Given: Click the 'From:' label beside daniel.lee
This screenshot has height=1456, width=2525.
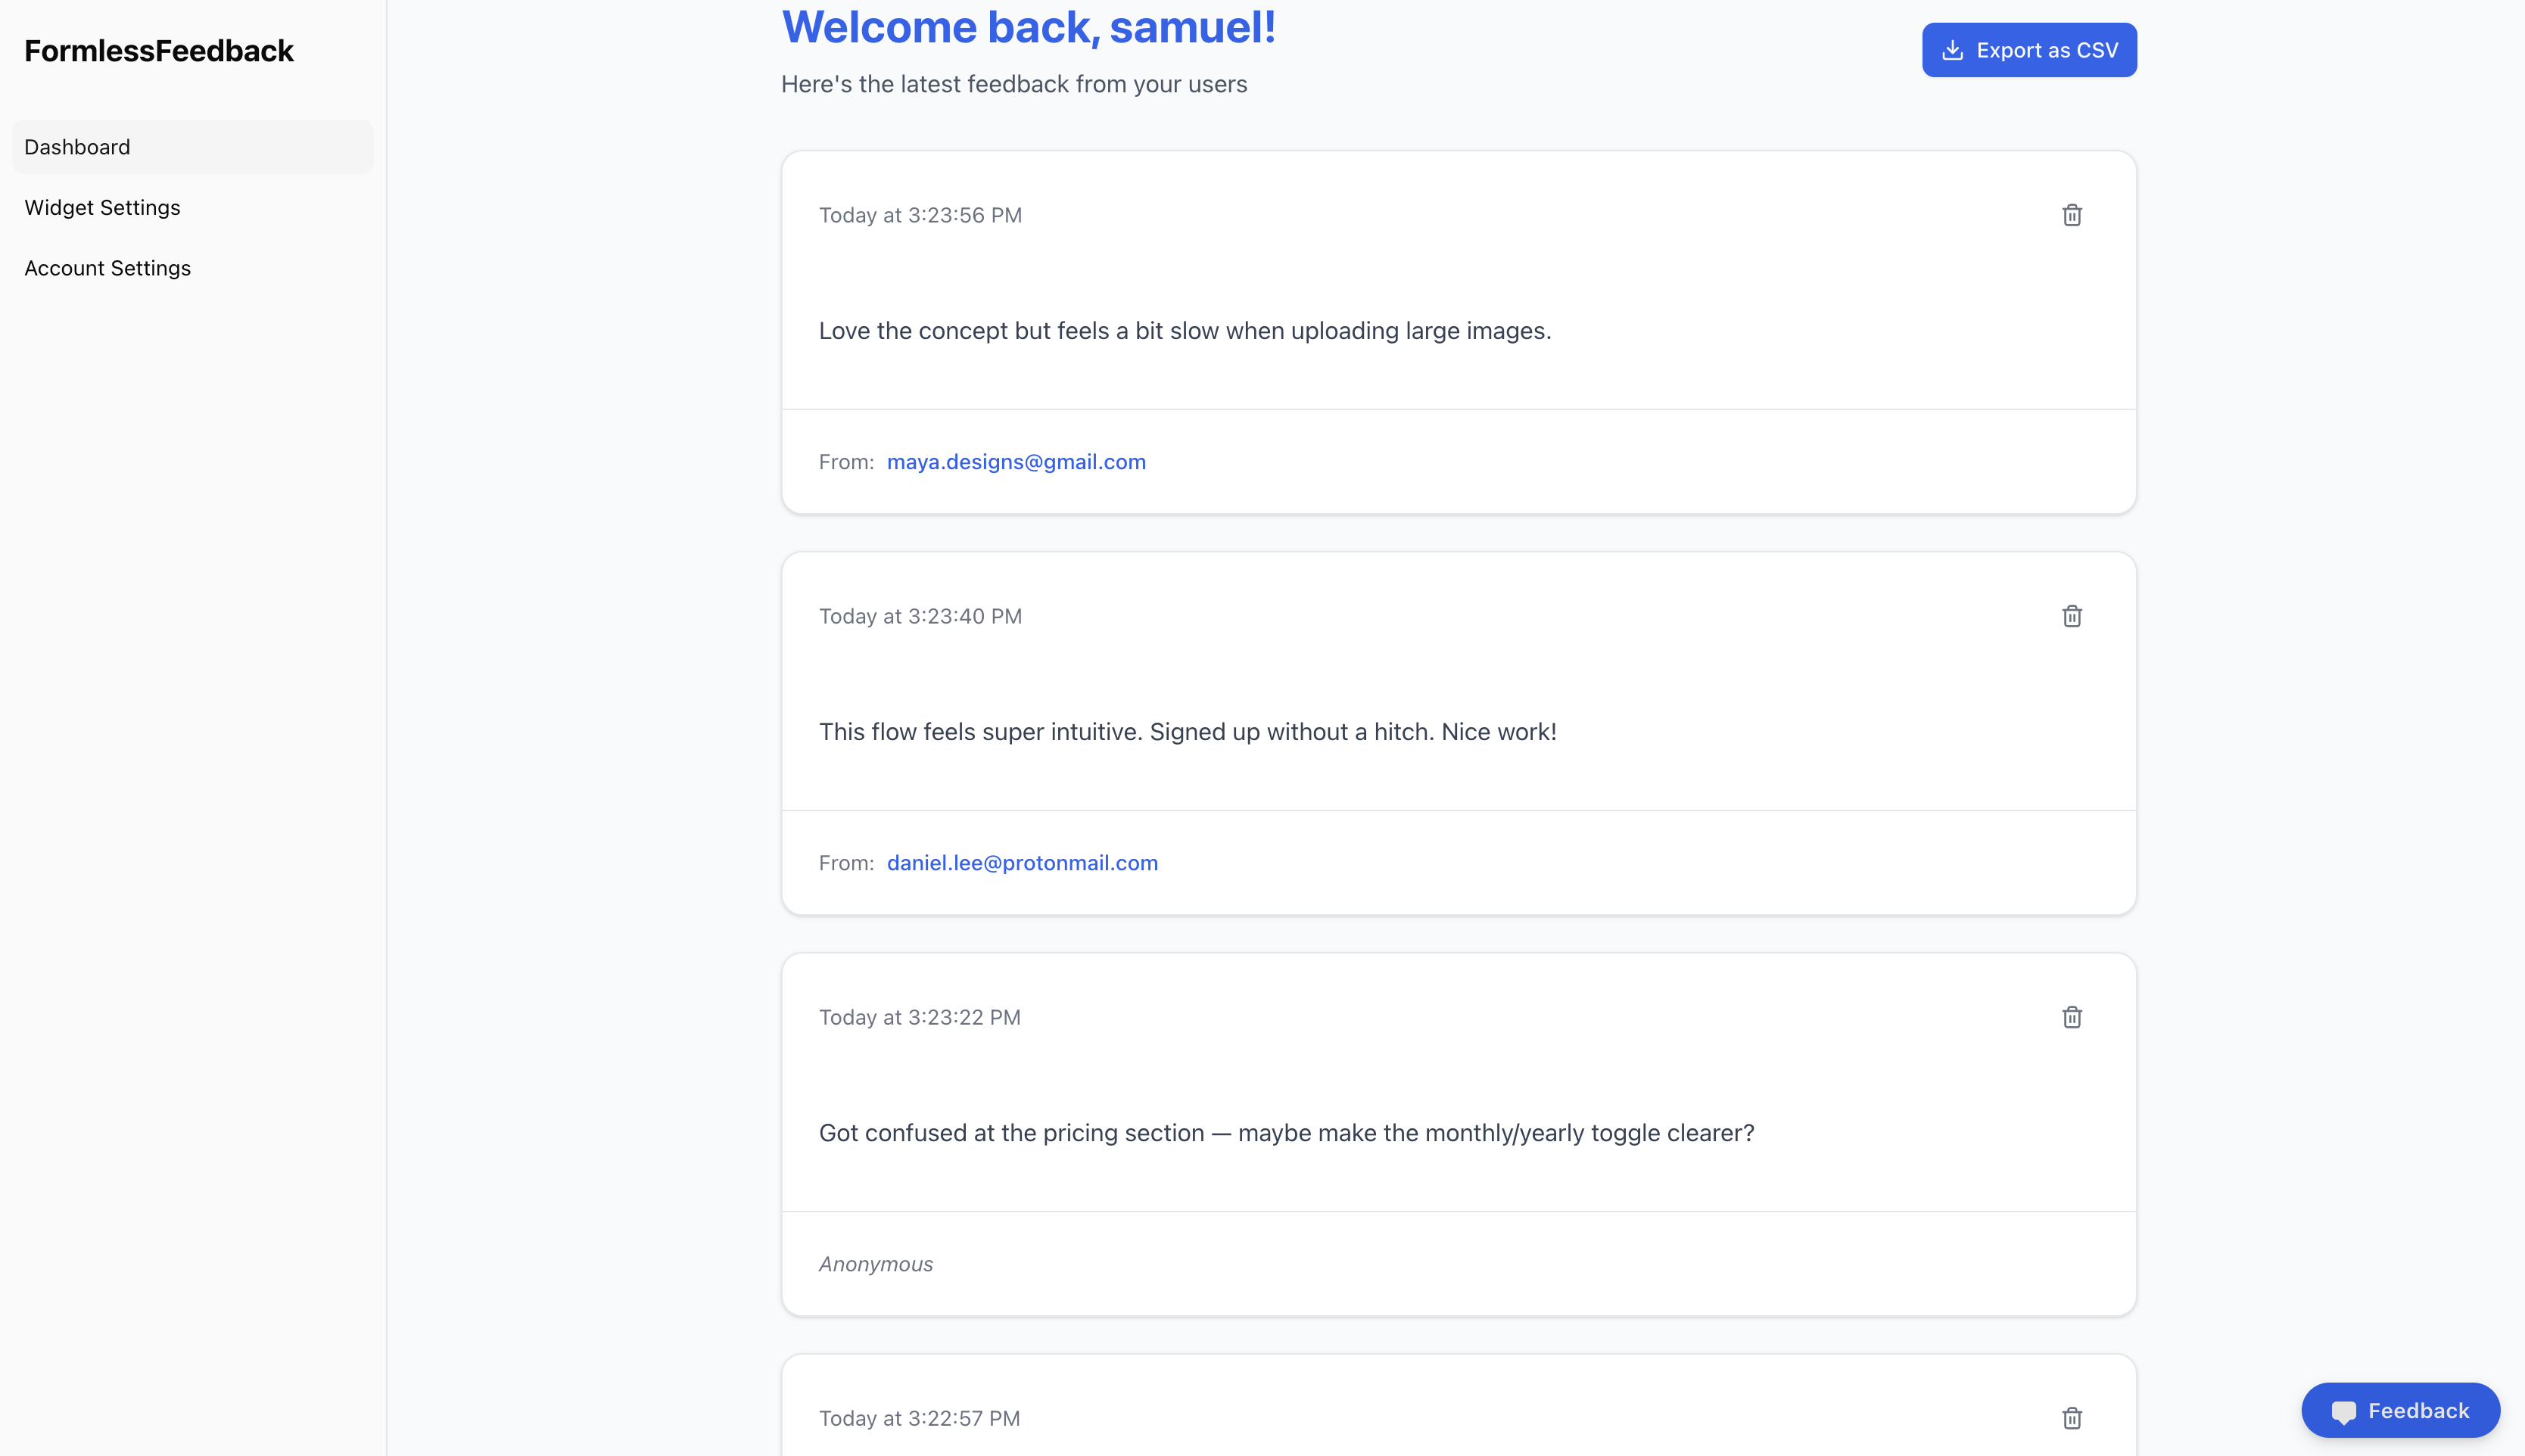Looking at the screenshot, I should pos(846,863).
